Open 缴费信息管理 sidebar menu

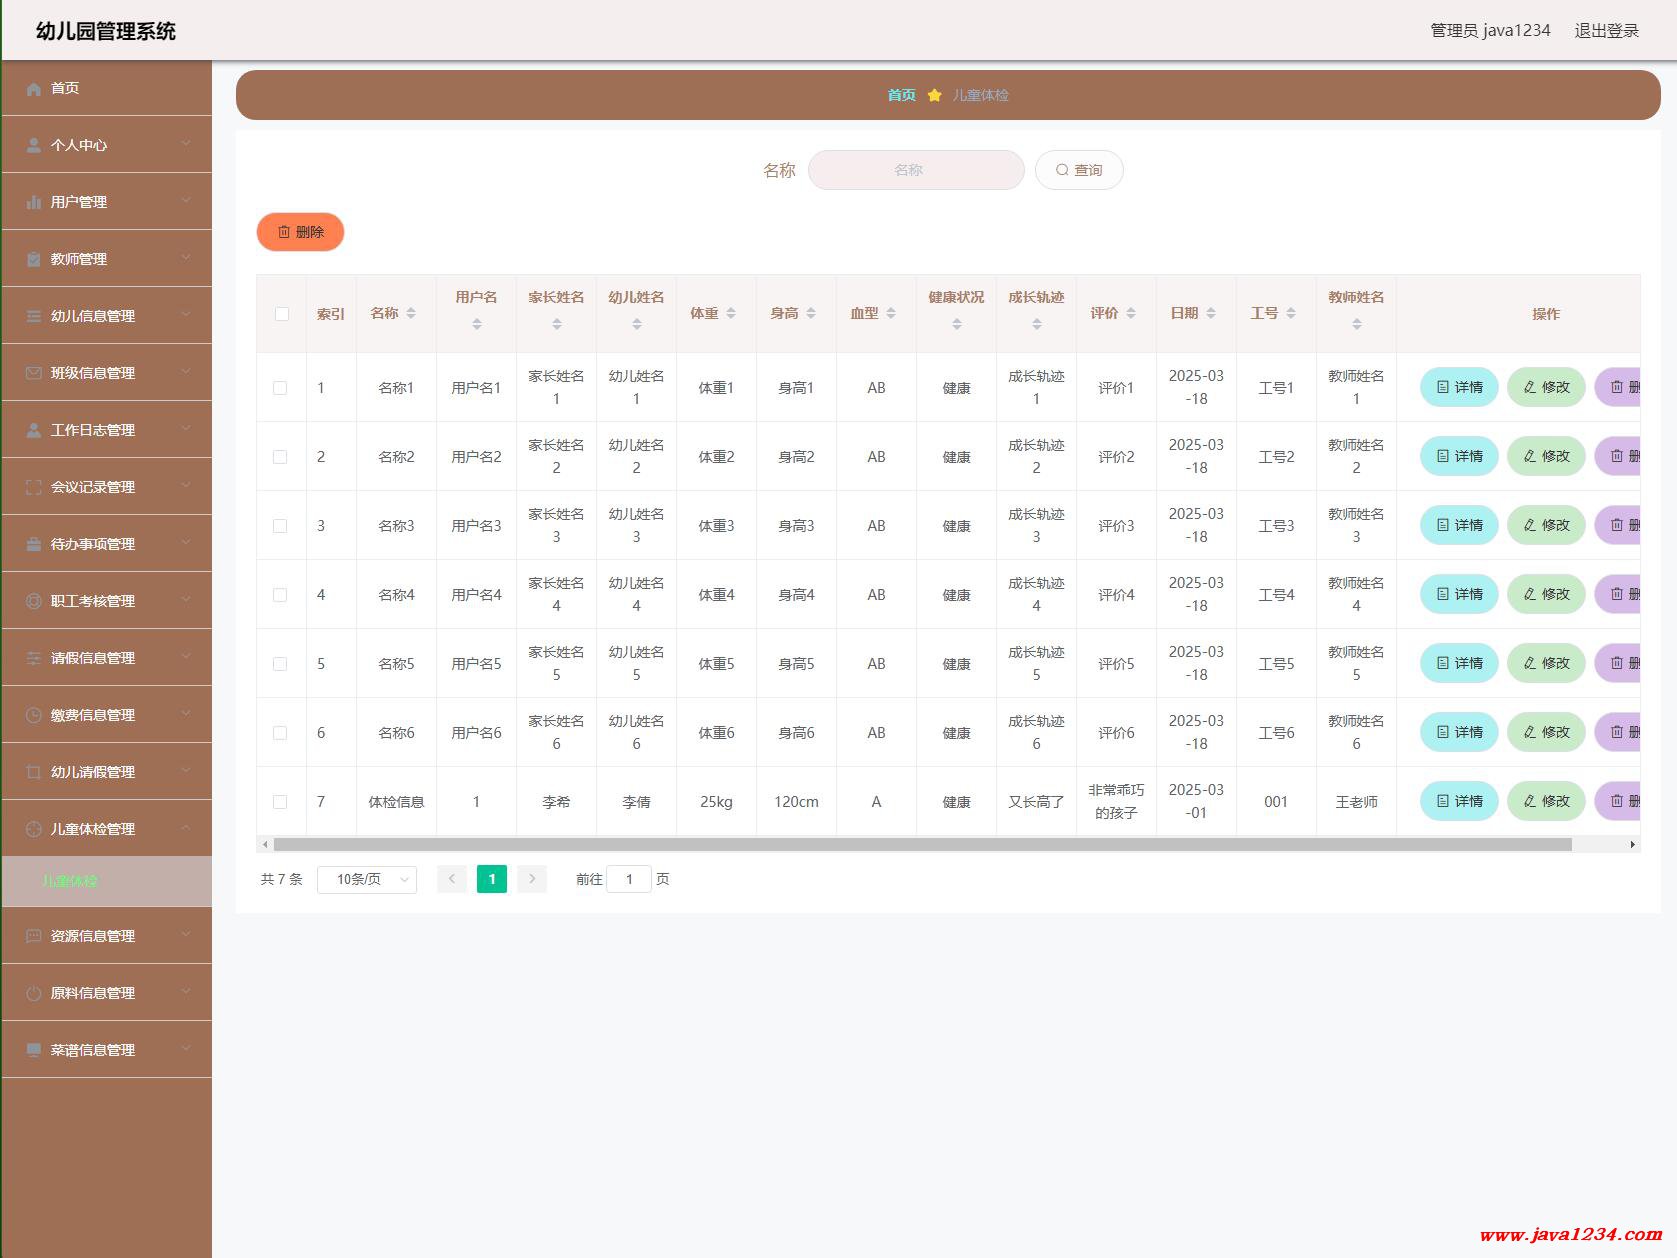tap(107, 715)
